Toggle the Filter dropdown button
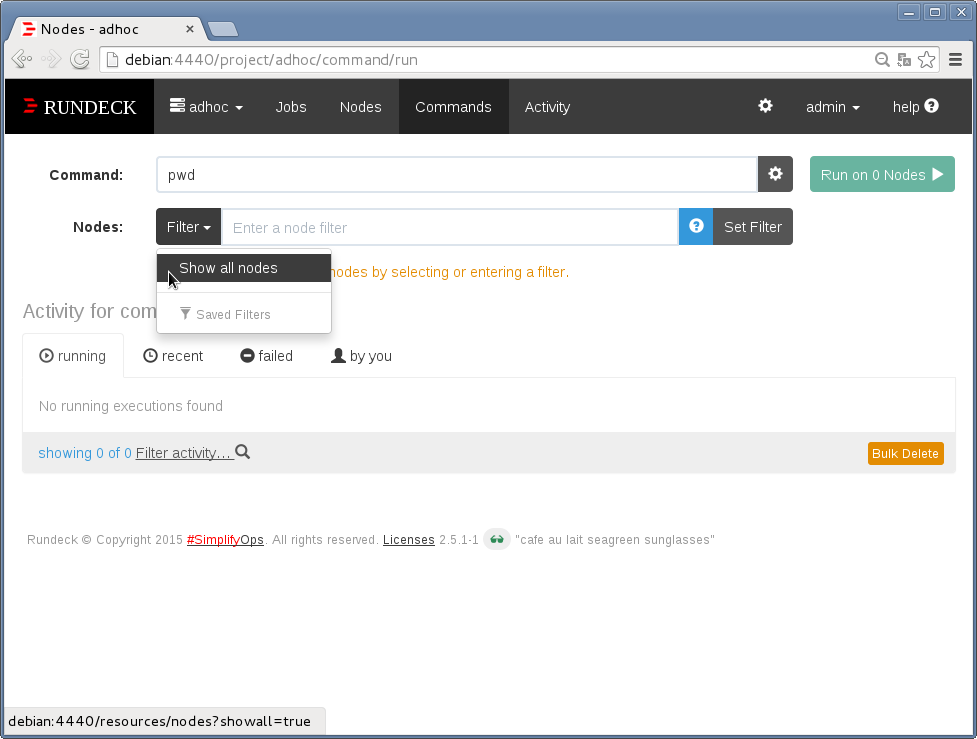This screenshot has height=739, width=977. pyautogui.click(x=188, y=227)
